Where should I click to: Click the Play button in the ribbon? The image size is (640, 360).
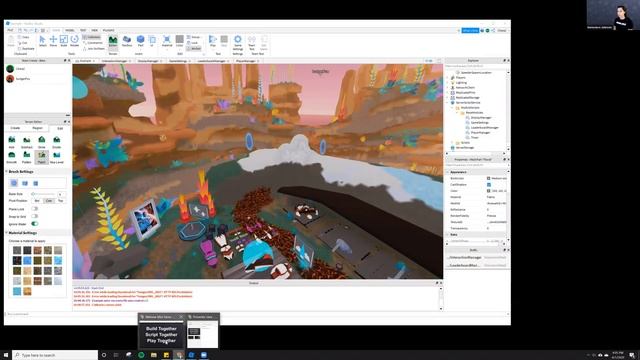click(213, 41)
